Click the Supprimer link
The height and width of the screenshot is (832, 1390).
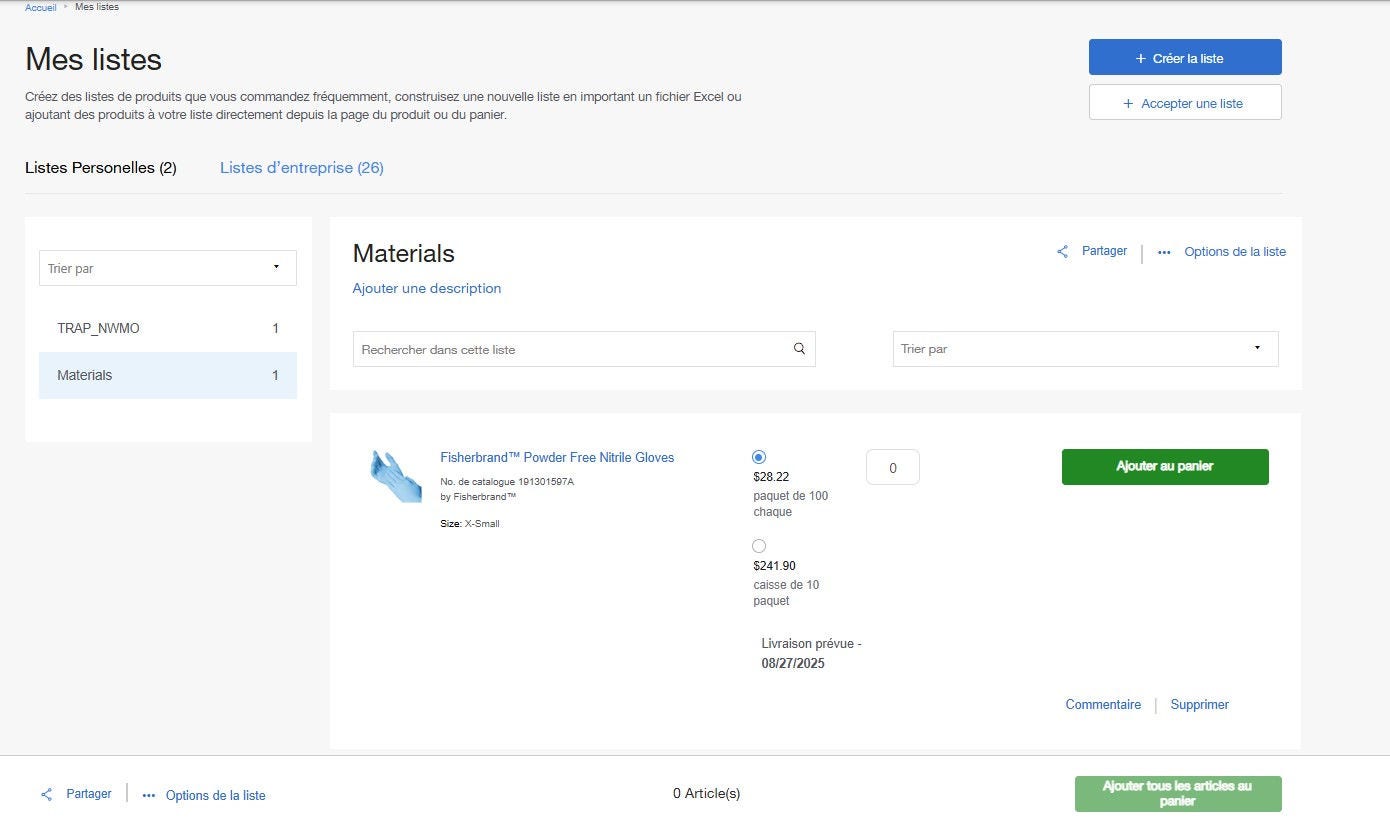point(1199,705)
